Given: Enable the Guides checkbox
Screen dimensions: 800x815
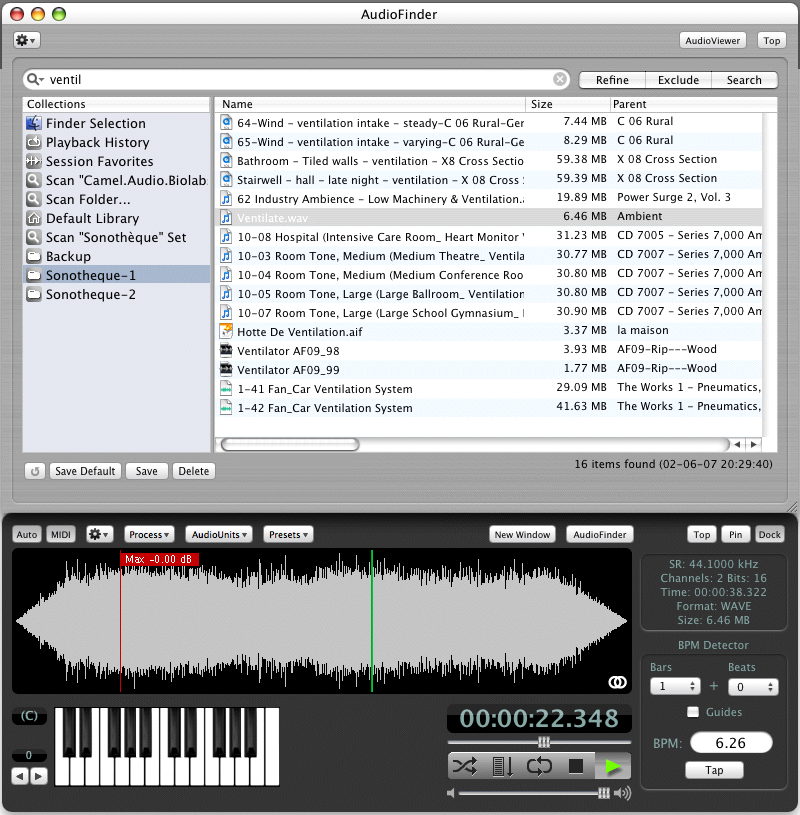Looking at the screenshot, I should [x=693, y=712].
